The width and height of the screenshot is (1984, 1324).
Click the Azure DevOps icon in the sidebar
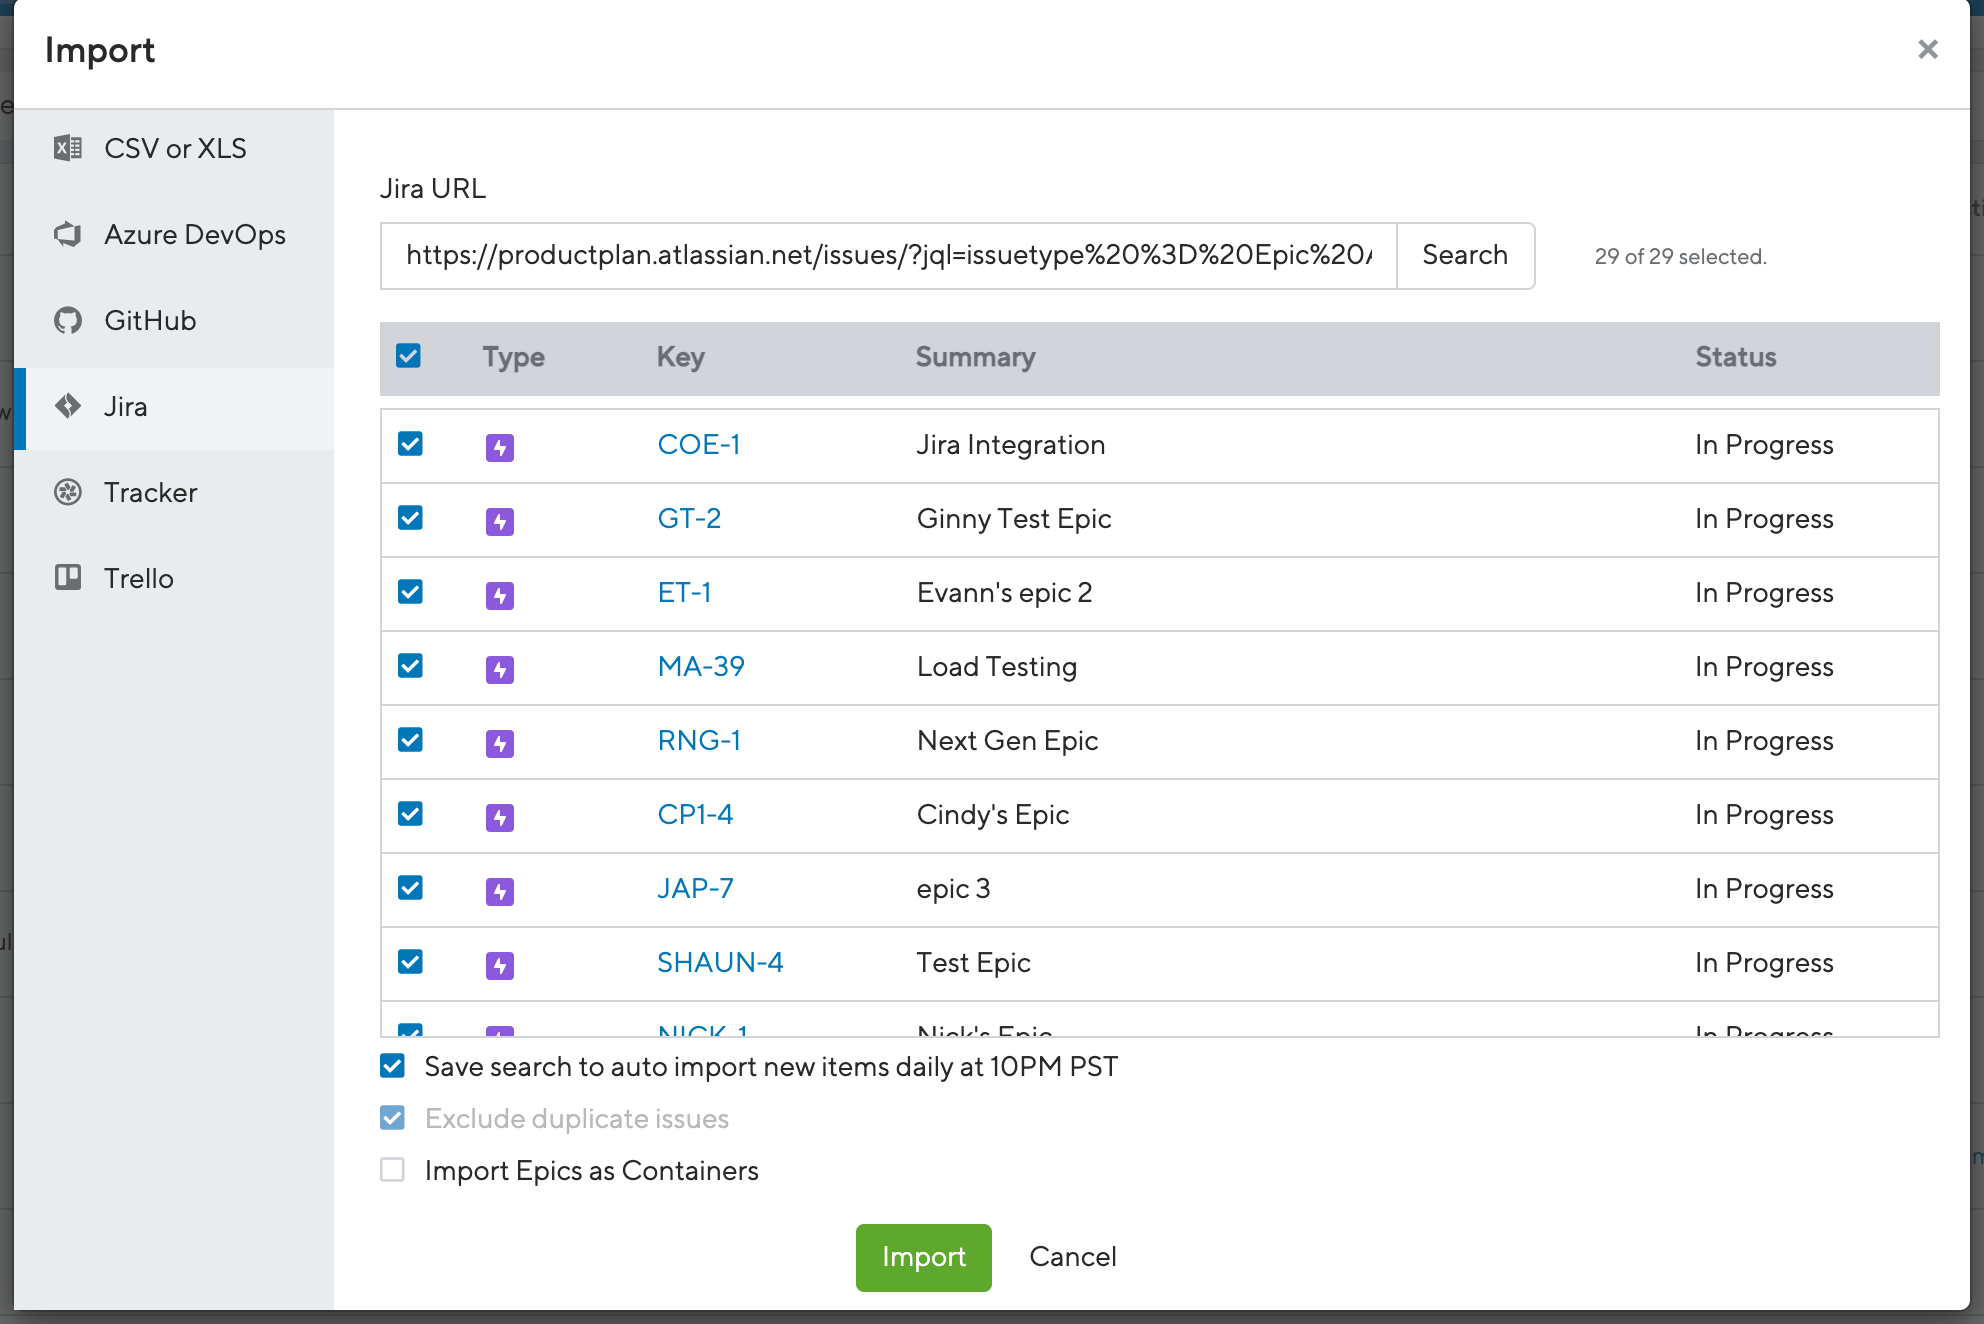tap(67, 234)
